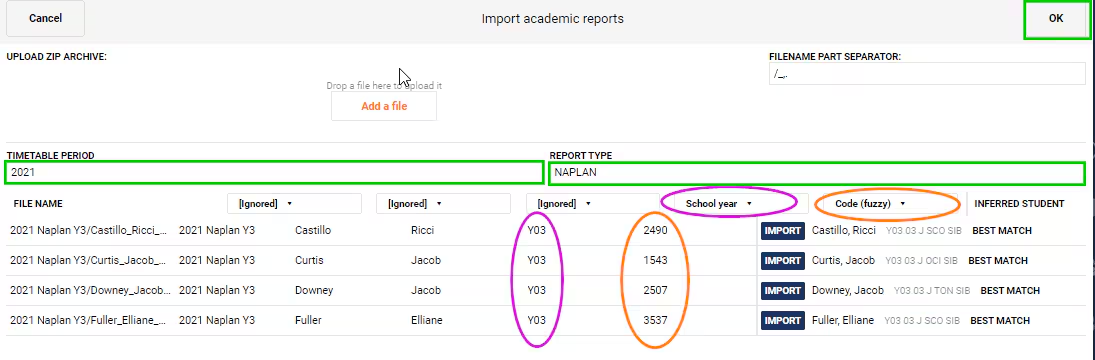Click the first name cell Ricci

422,231
